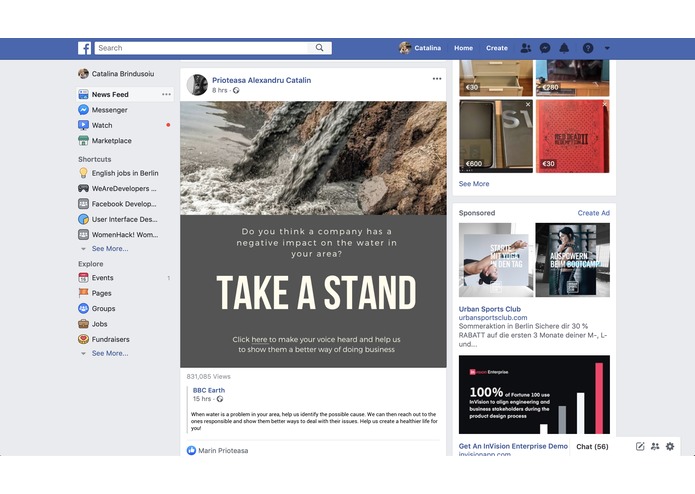Open the Chat (56) bar
The image size is (695, 494).
point(592,446)
